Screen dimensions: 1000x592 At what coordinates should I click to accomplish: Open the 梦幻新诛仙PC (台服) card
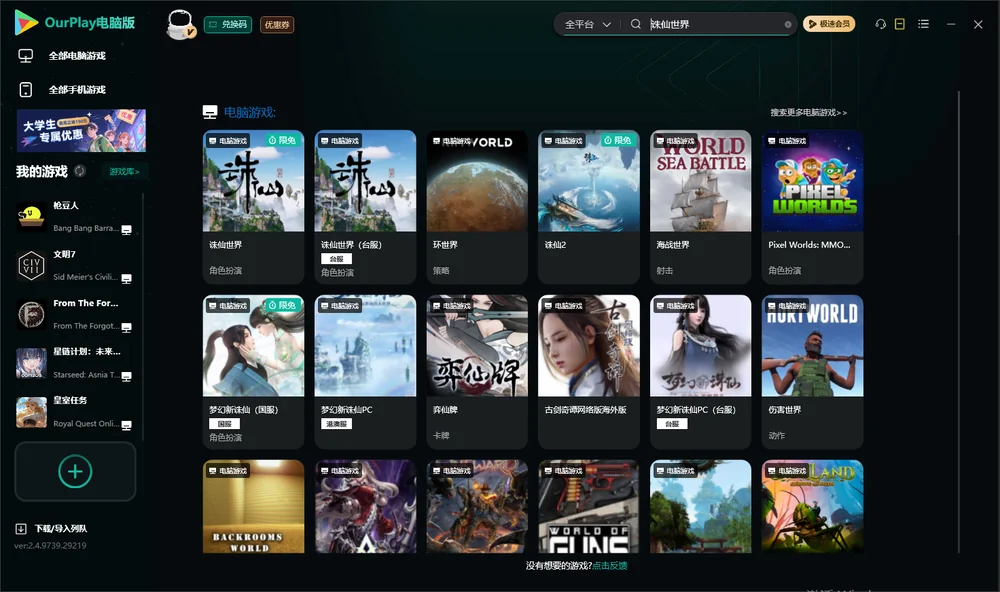tap(700, 372)
